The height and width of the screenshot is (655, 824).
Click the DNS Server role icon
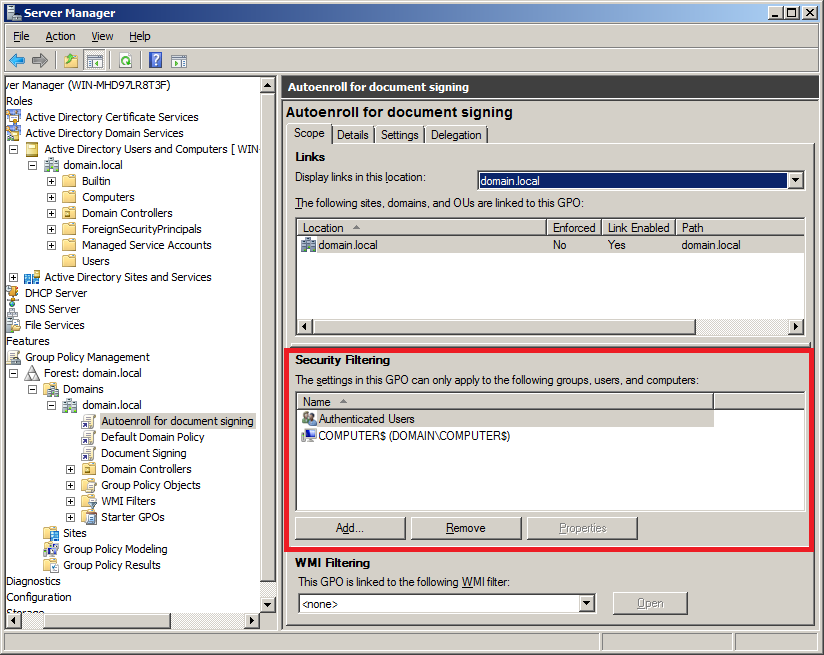tap(14, 309)
